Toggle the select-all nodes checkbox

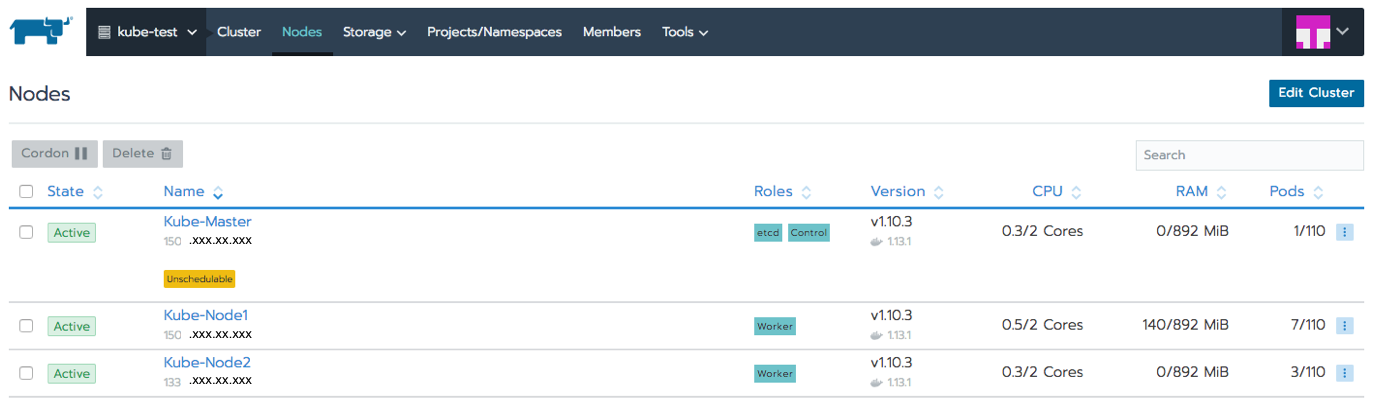[27, 192]
